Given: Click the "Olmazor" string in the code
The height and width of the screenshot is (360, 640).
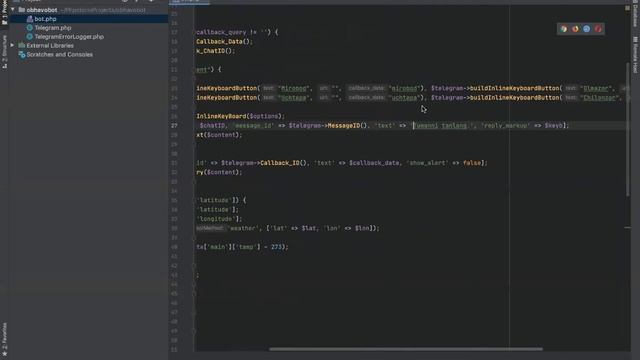Looking at the screenshot, I should point(596,88).
